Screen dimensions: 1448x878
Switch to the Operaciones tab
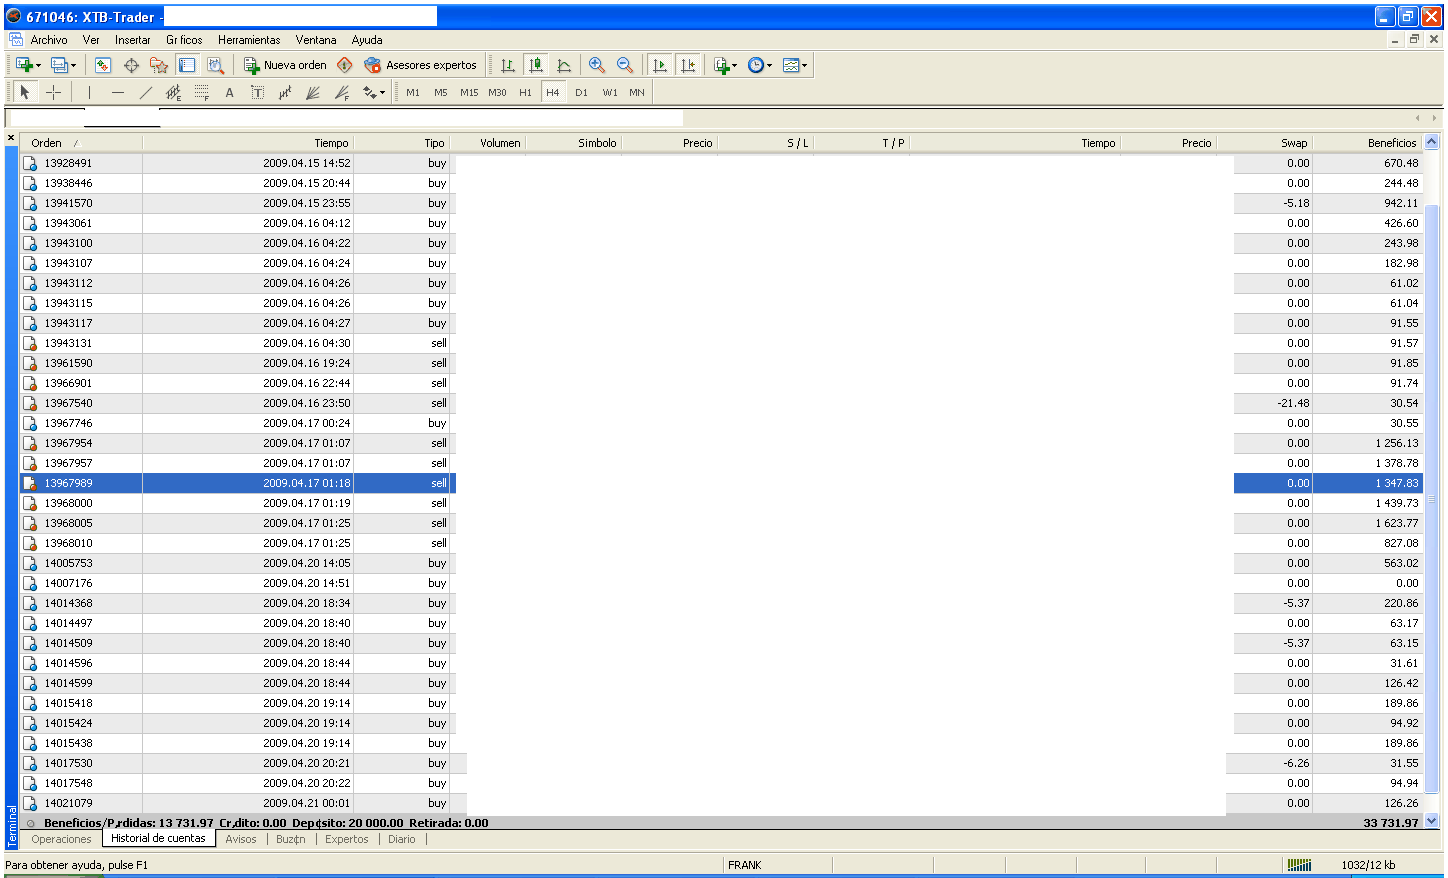(61, 839)
